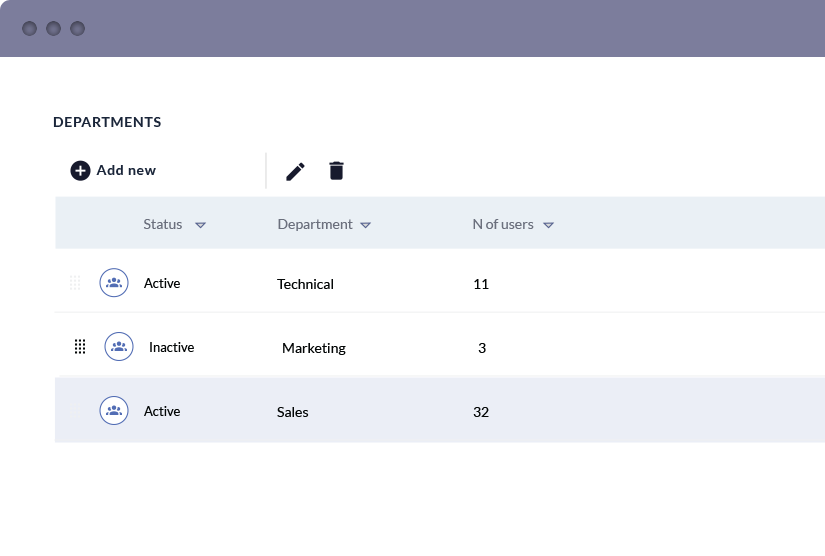
Task: Click the Department column header text
Action: click(x=315, y=224)
